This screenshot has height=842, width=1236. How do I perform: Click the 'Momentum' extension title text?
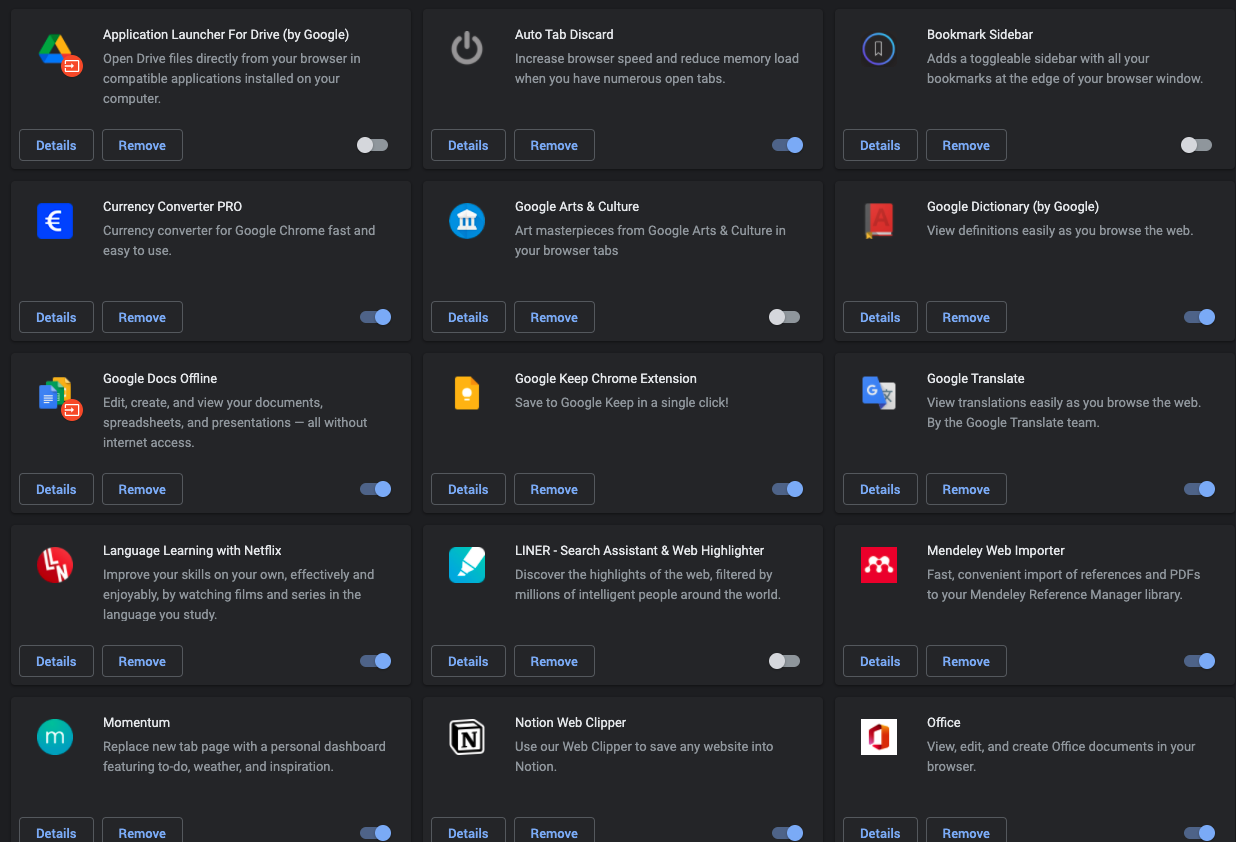pyautogui.click(x=136, y=722)
